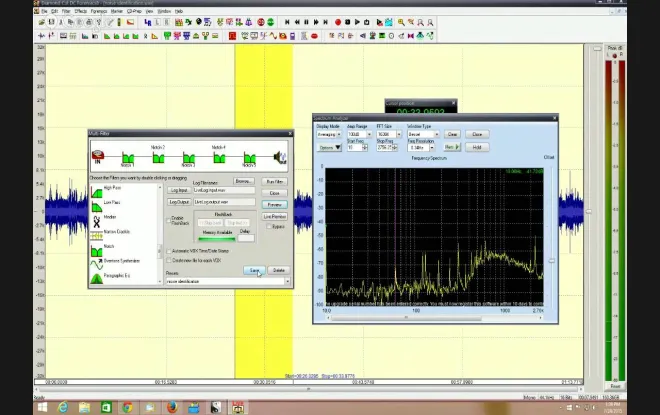Save the preset in Multi-Filter

254,270
